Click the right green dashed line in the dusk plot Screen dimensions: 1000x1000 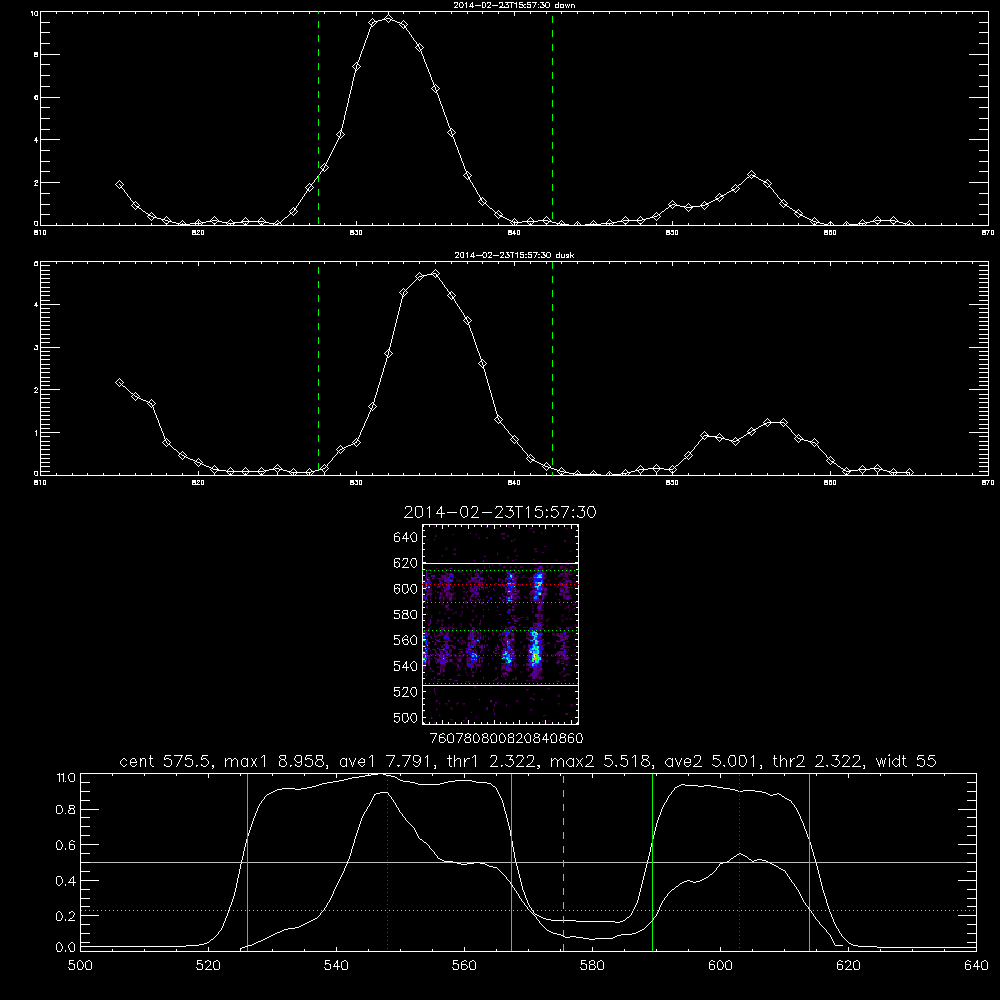[552, 369]
